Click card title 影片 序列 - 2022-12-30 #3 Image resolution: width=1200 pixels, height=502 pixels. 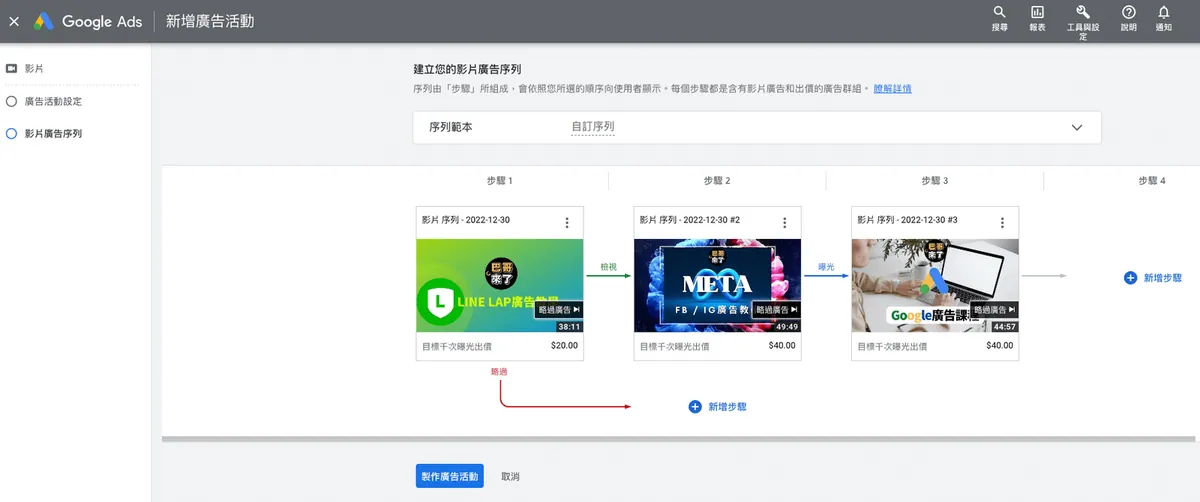(x=907, y=220)
